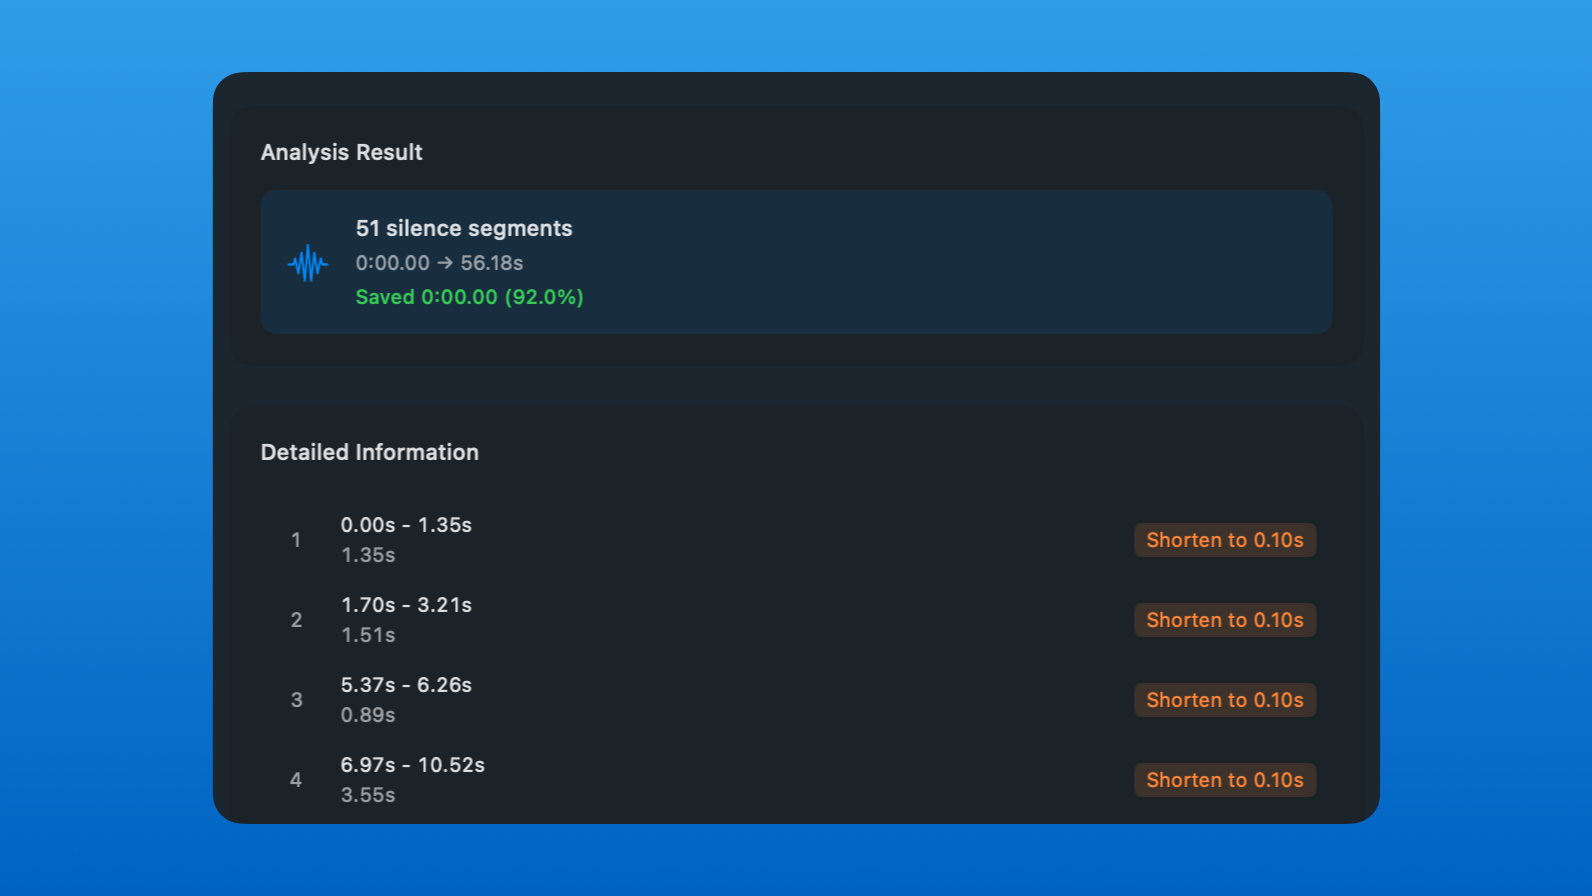Click the 1.51s duration under segment 2
Viewport: 1592px width, 896px height.
[x=368, y=635]
